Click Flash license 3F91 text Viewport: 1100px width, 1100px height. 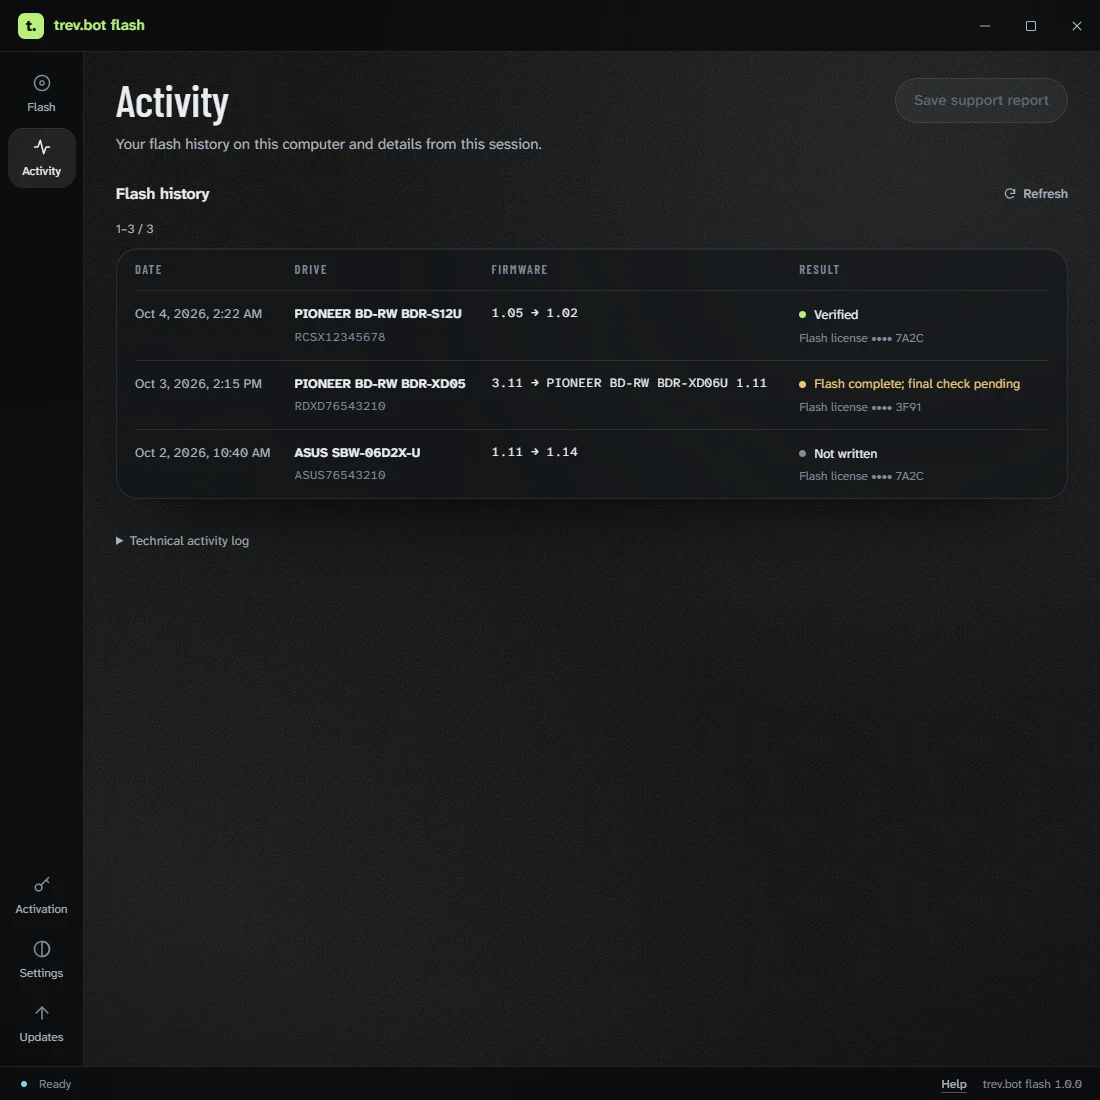tap(860, 407)
